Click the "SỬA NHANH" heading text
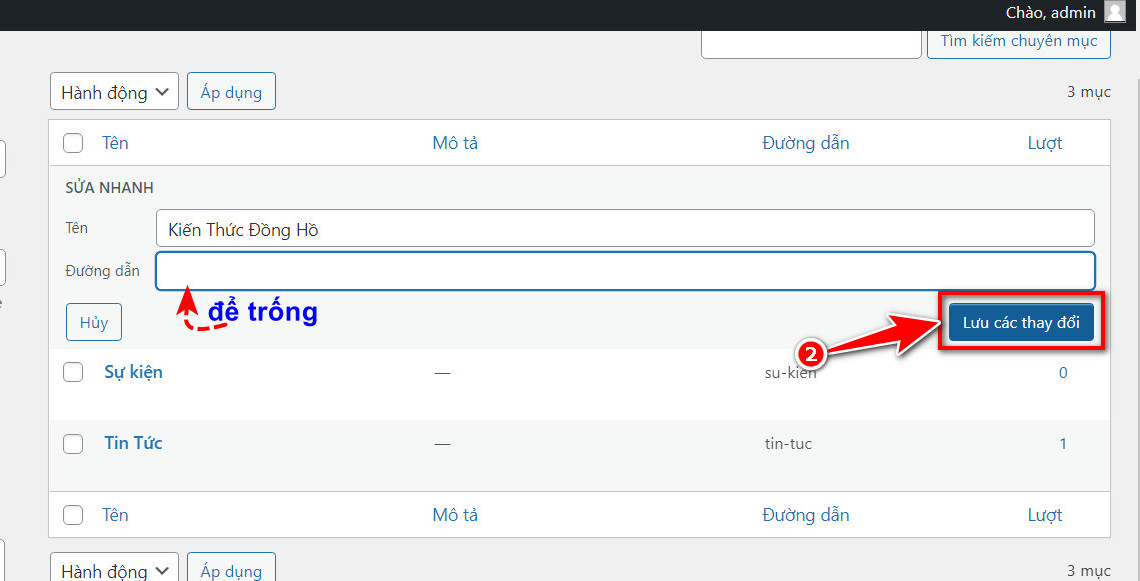Image resolution: width=1140 pixels, height=581 pixels. pyautogui.click(x=109, y=188)
